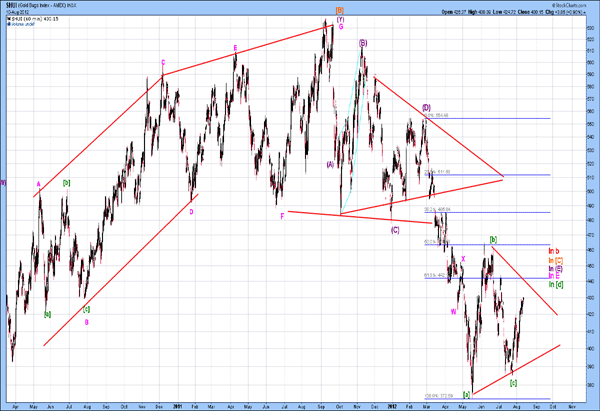Click the magenta F wave label
The width and height of the screenshot is (600, 411).
[282, 217]
